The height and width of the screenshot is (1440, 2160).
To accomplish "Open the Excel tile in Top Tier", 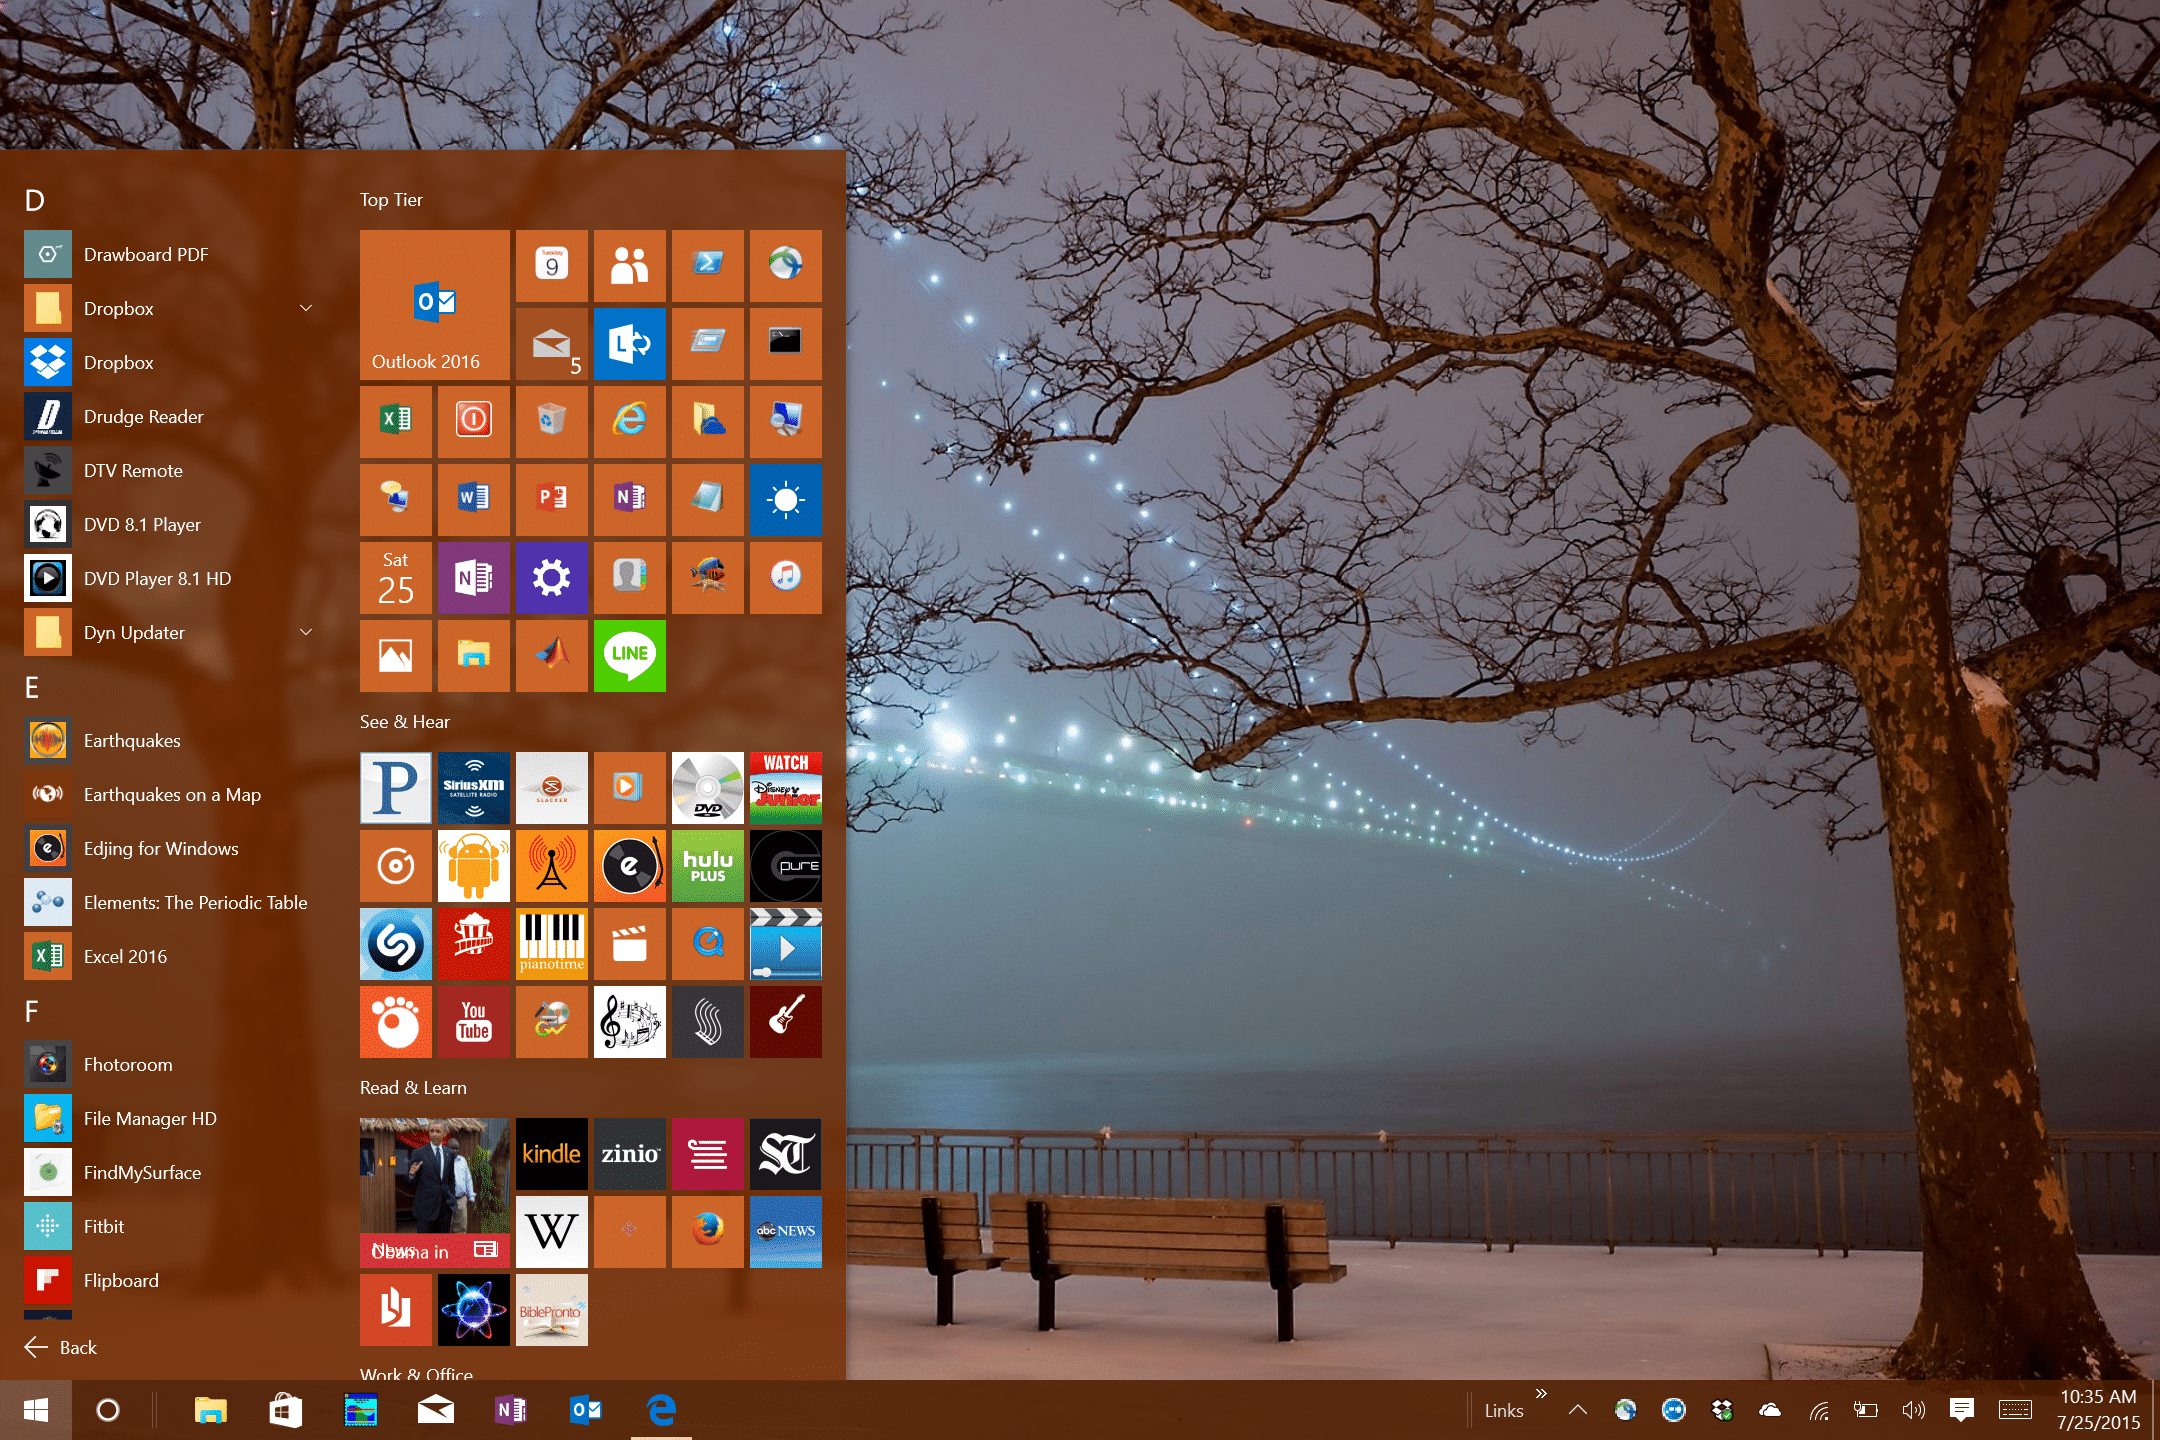I will coord(396,421).
